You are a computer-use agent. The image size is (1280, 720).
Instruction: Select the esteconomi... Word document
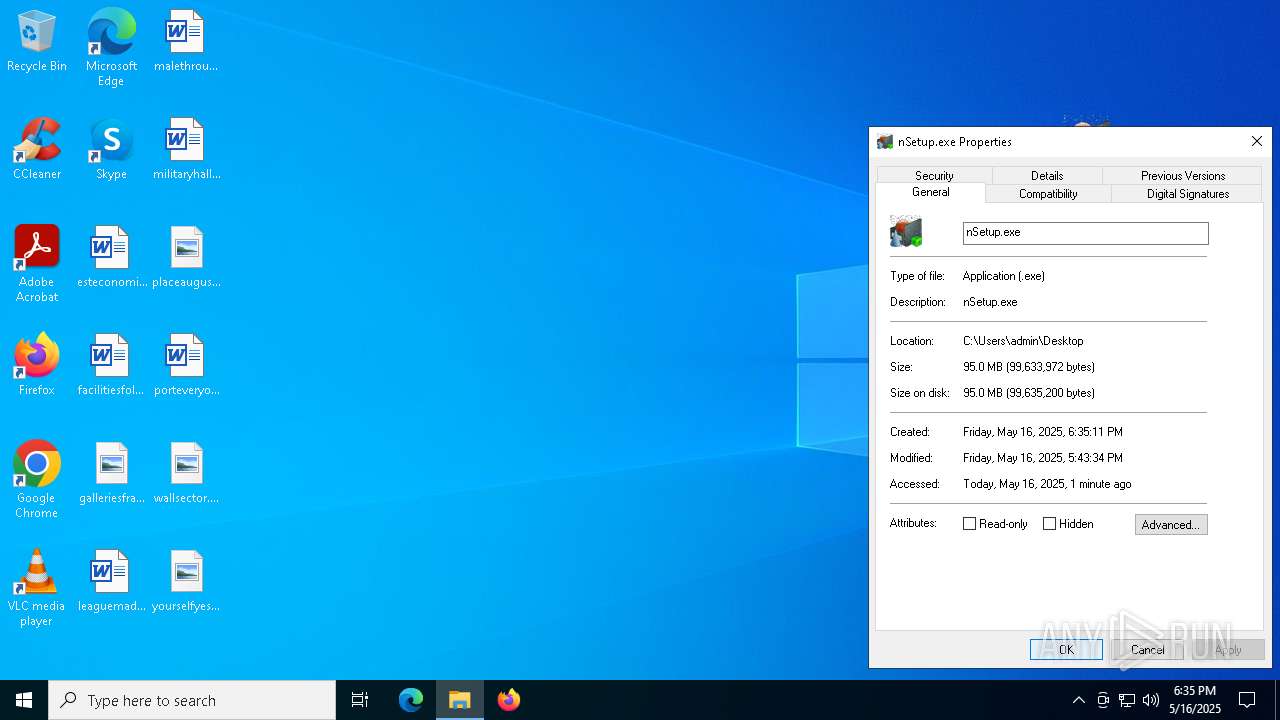[111, 258]
